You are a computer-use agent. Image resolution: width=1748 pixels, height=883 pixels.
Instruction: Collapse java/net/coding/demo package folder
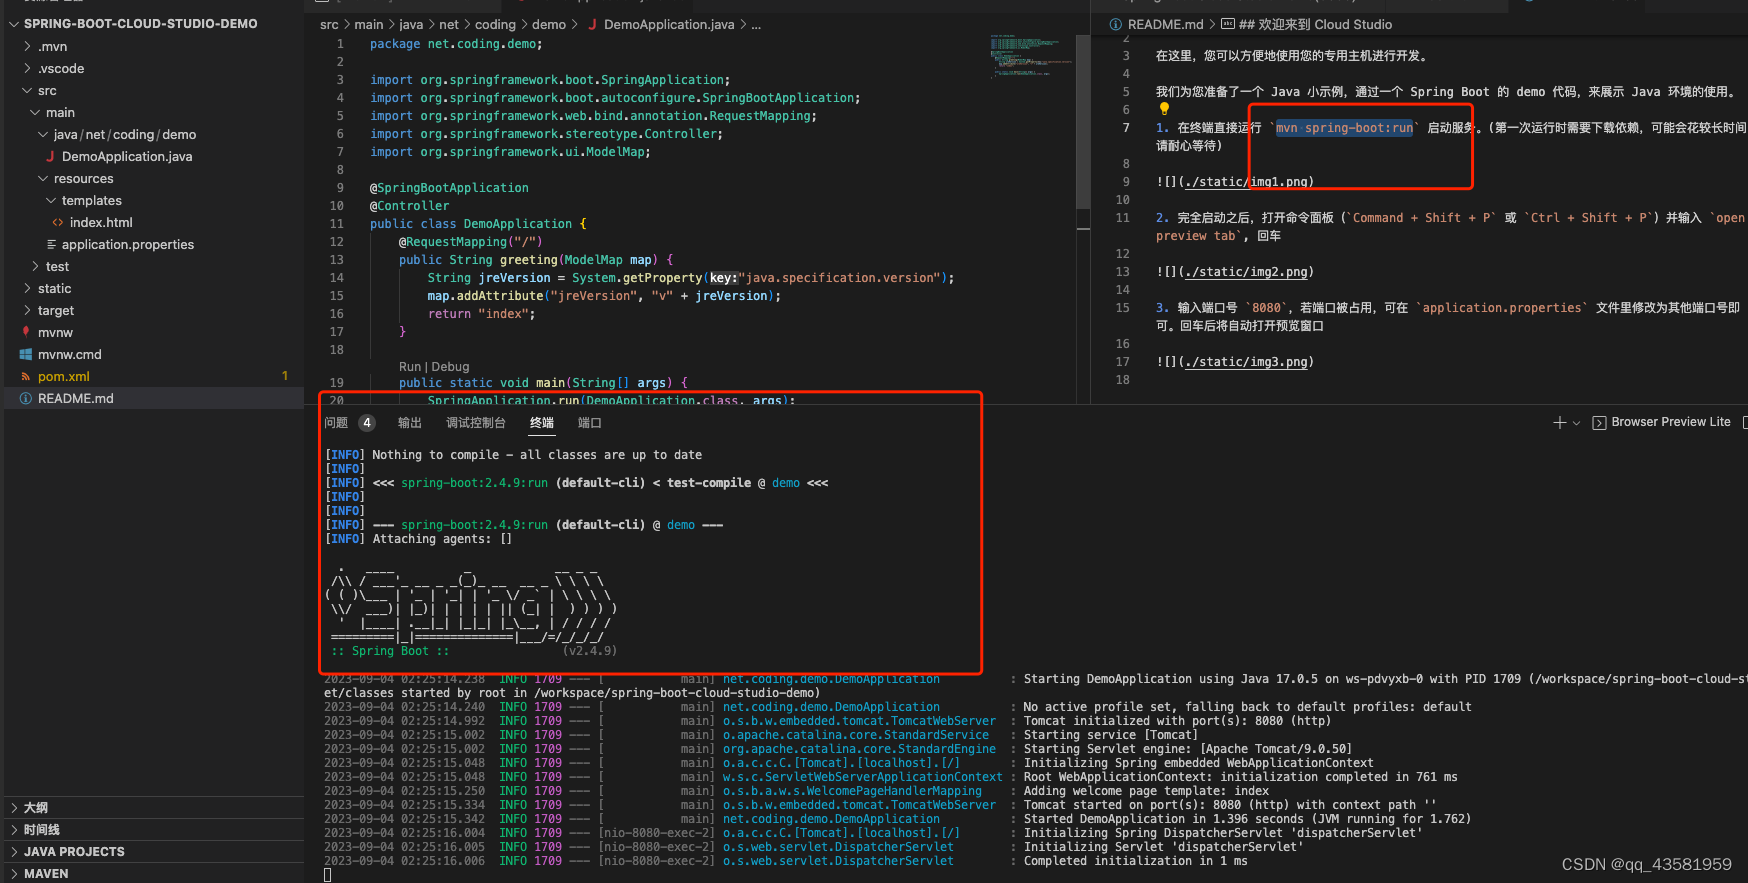click(x=43, y=135)
